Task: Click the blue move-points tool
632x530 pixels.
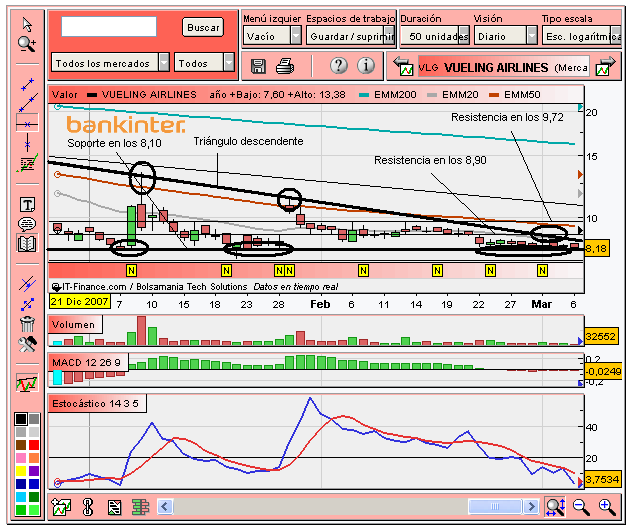Action: pyautogui.click(x=27, y=304)
